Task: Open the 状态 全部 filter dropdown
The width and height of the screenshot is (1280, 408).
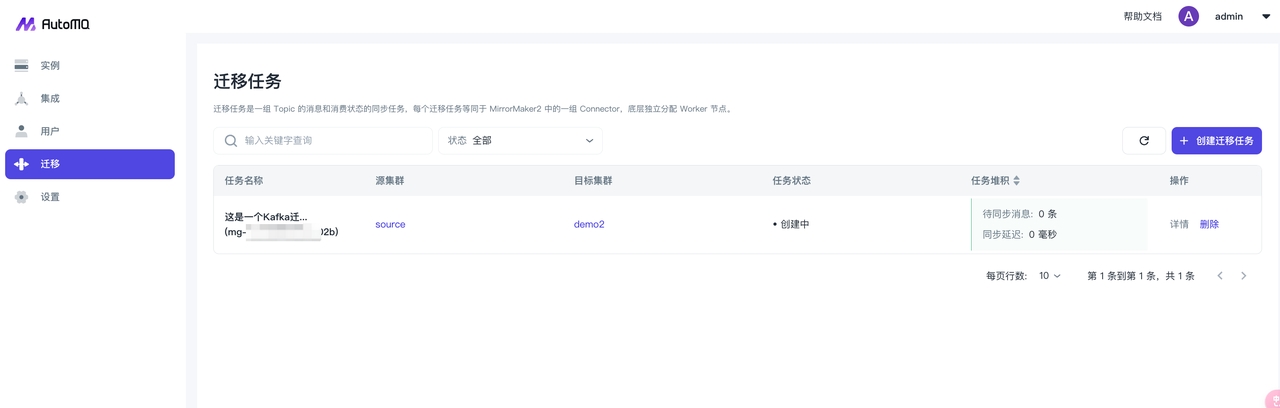Action: [x=520, y=141]
